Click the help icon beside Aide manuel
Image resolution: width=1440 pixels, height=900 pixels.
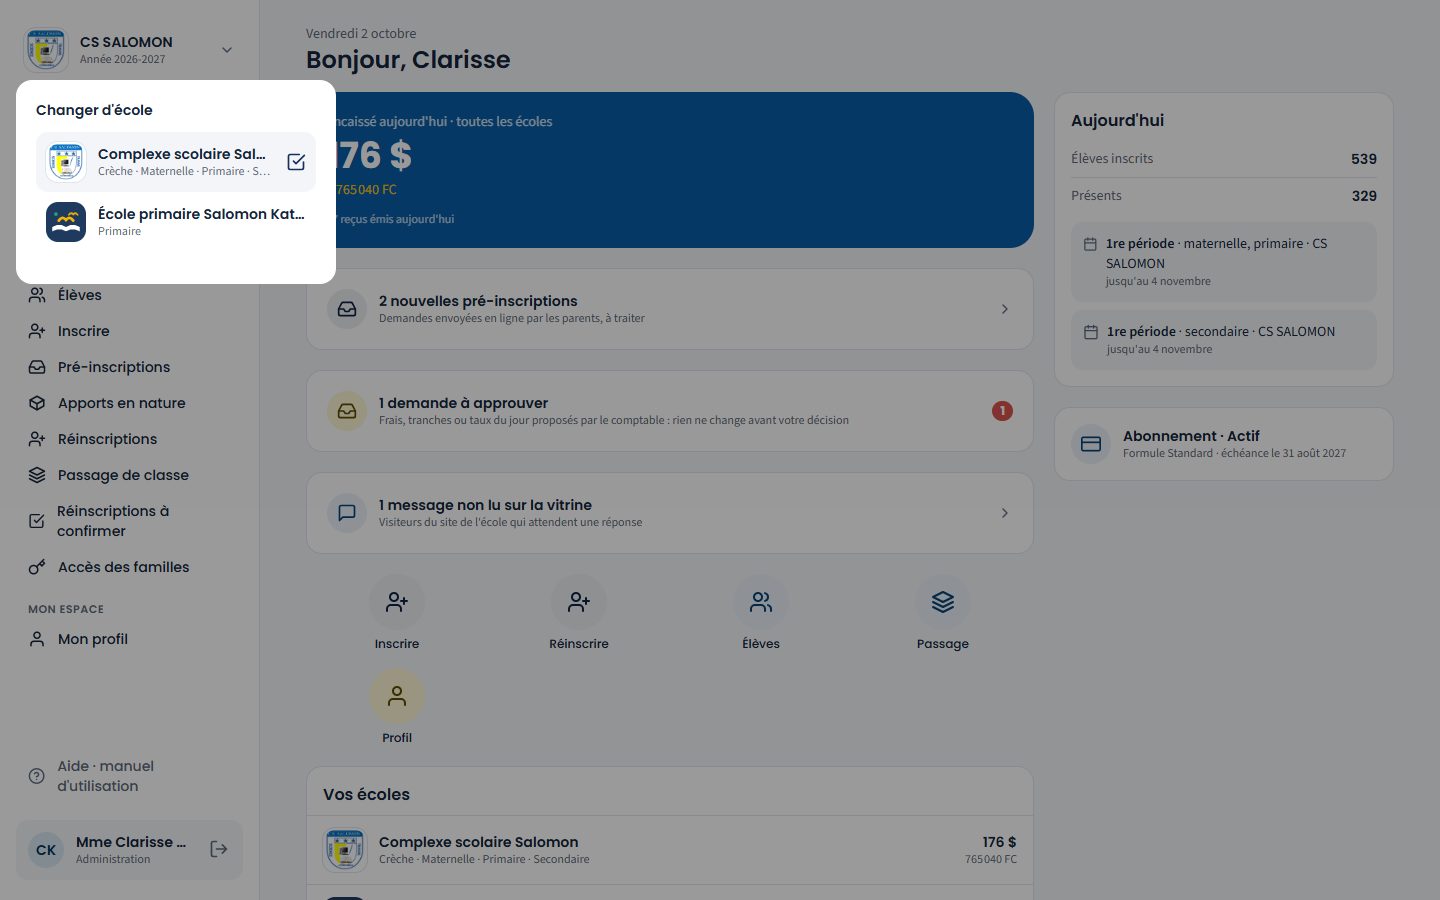click(37, 776)
